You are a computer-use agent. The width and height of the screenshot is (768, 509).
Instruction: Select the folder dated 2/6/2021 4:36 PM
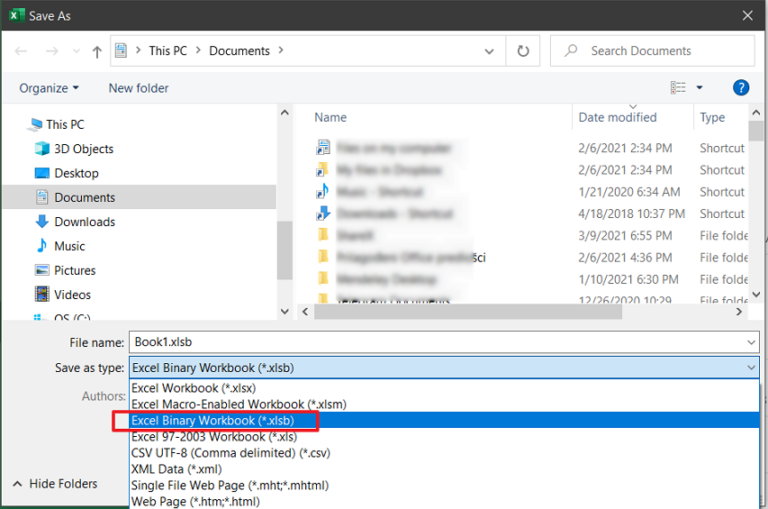coord(531,258)
